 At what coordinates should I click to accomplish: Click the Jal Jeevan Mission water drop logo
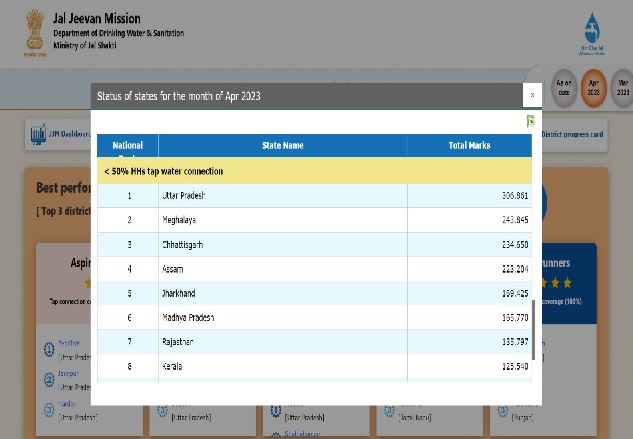pos(592,32)
